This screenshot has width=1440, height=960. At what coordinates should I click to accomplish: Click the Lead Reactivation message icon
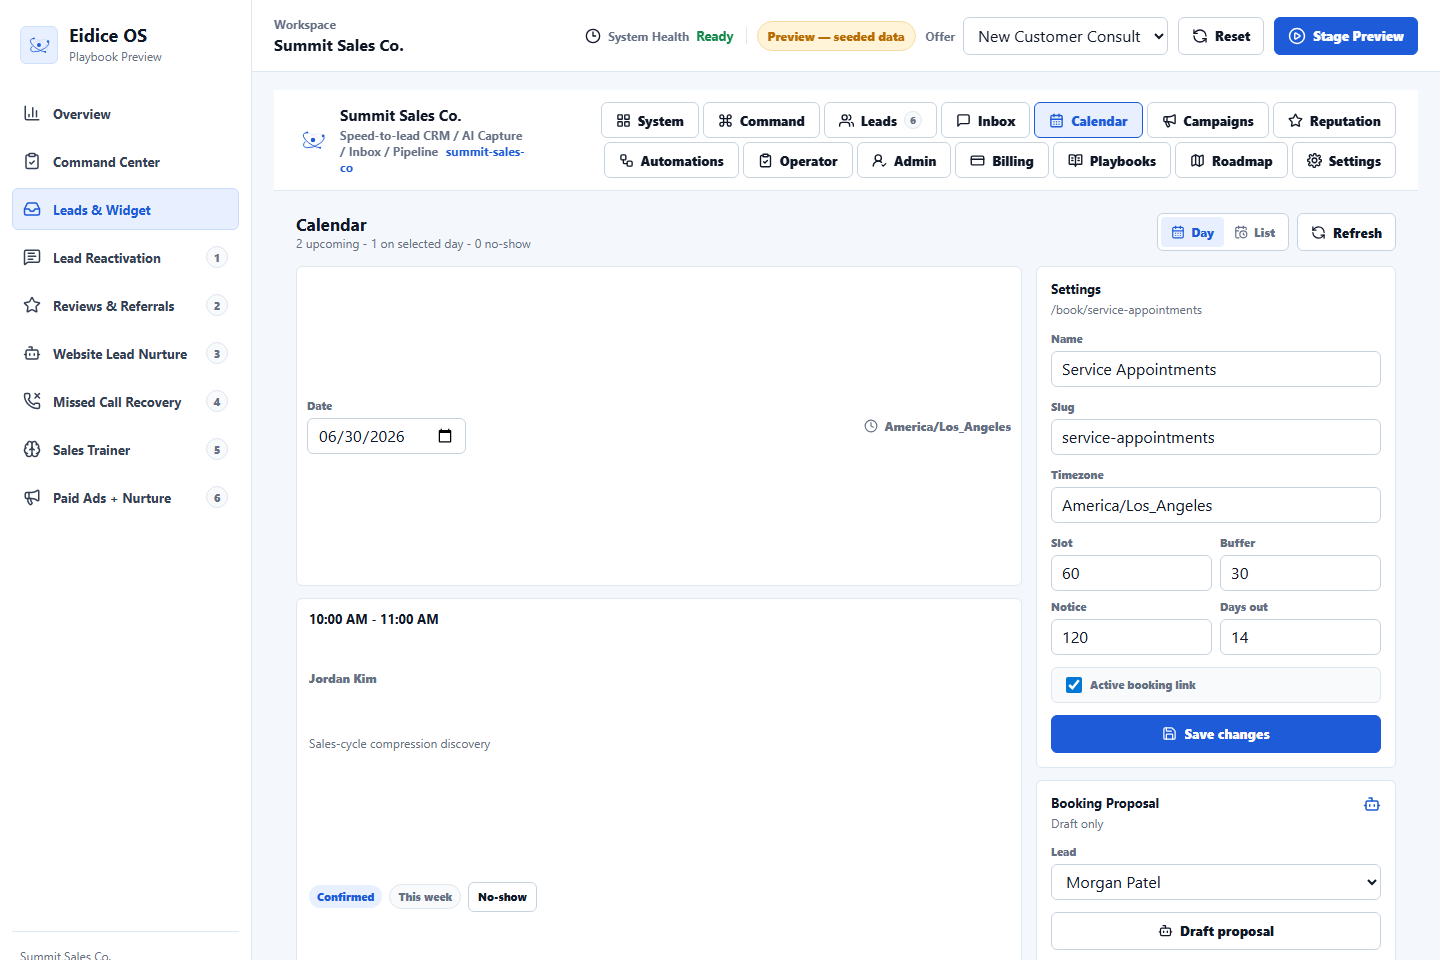click(32, 257)
